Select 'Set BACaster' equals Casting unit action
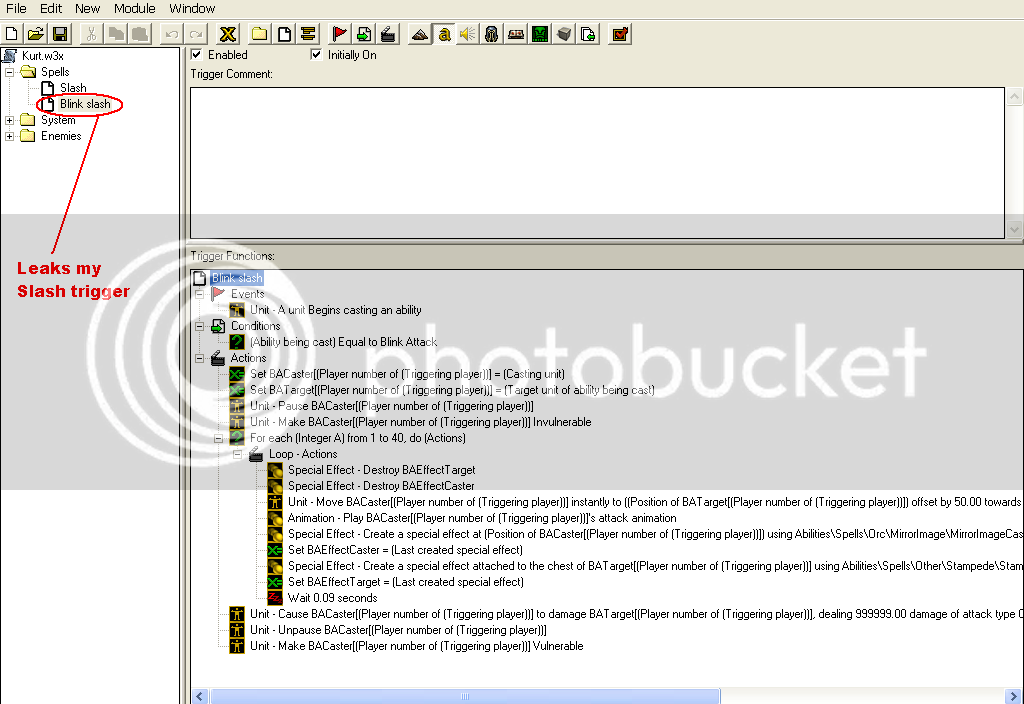The image size is (1024, 704). (x=407, y=374)
